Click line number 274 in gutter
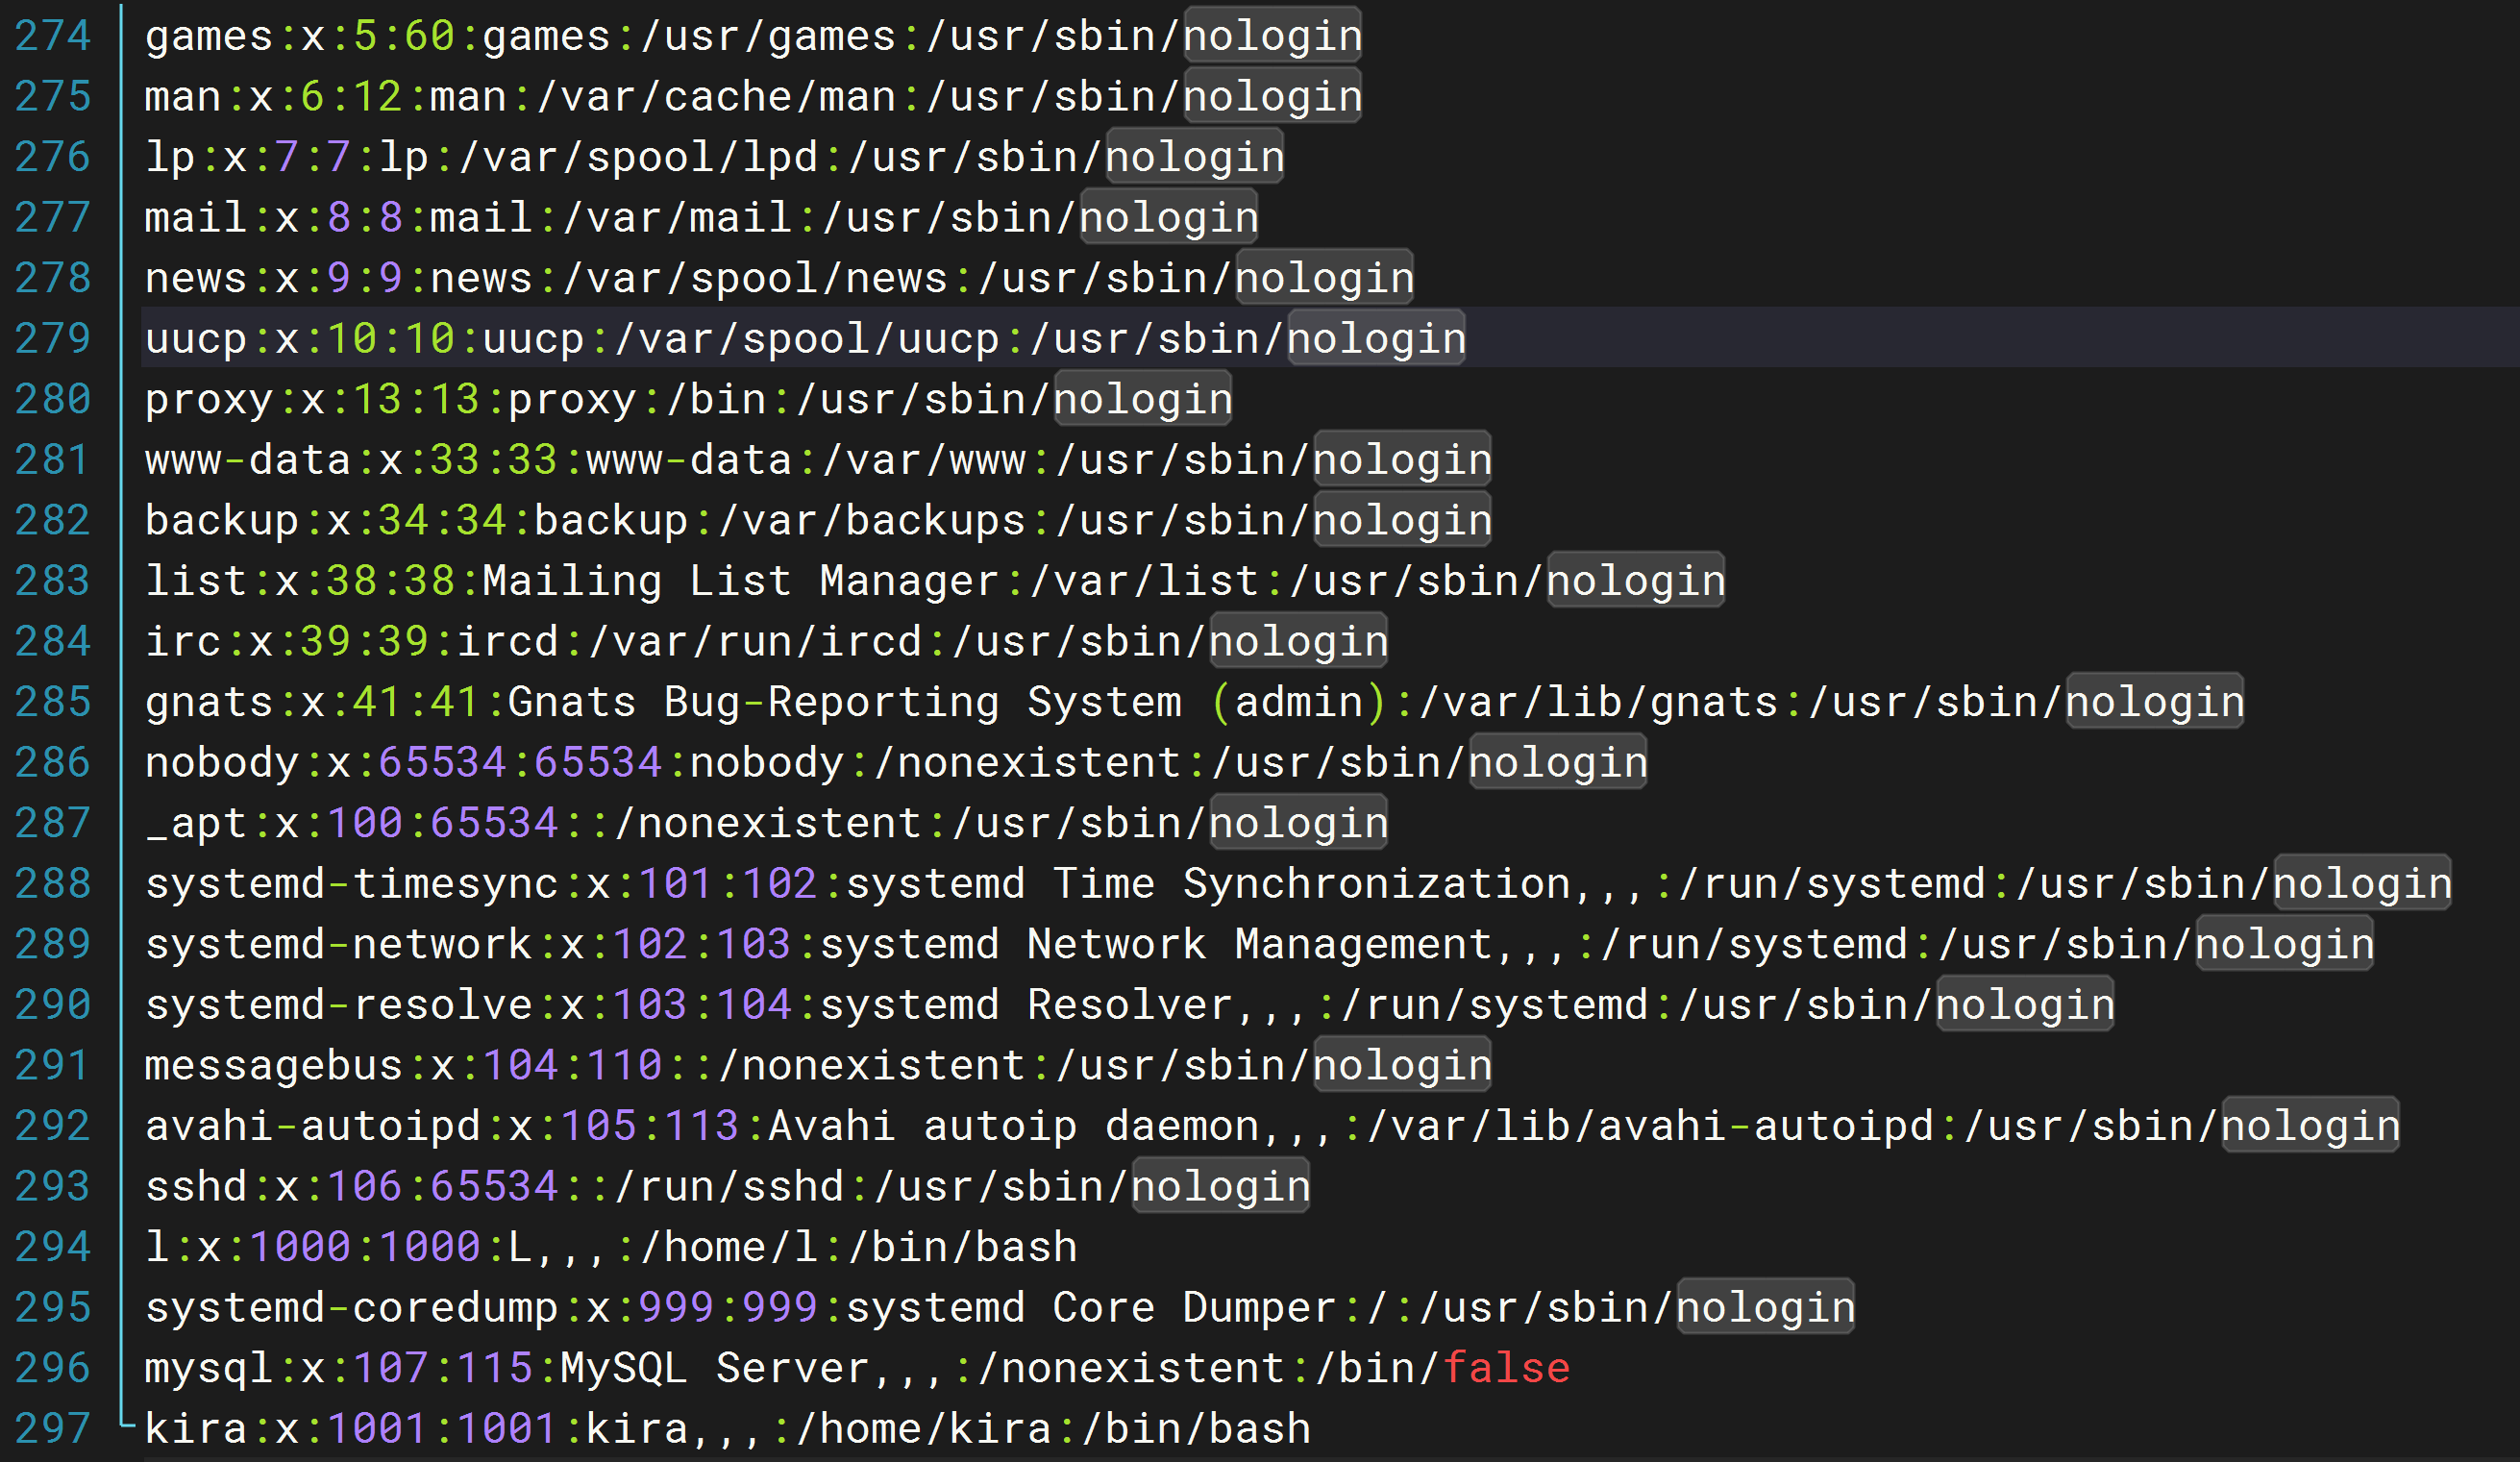Screen dimensions: 2520x1462 click(x=53, y=36)
